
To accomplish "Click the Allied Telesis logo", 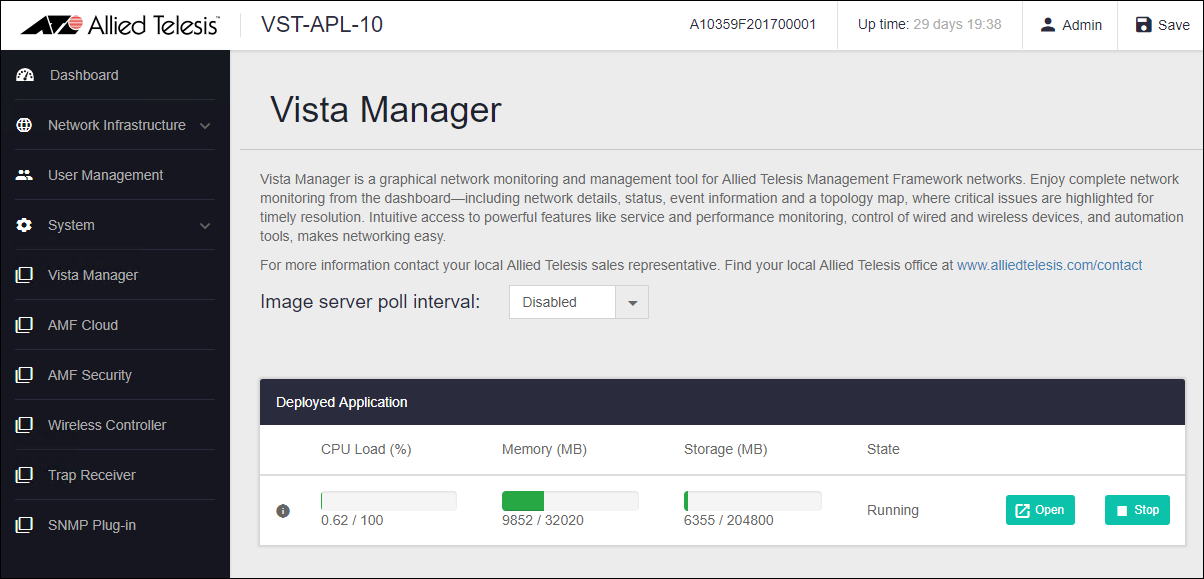I will (x=120, y=25).
